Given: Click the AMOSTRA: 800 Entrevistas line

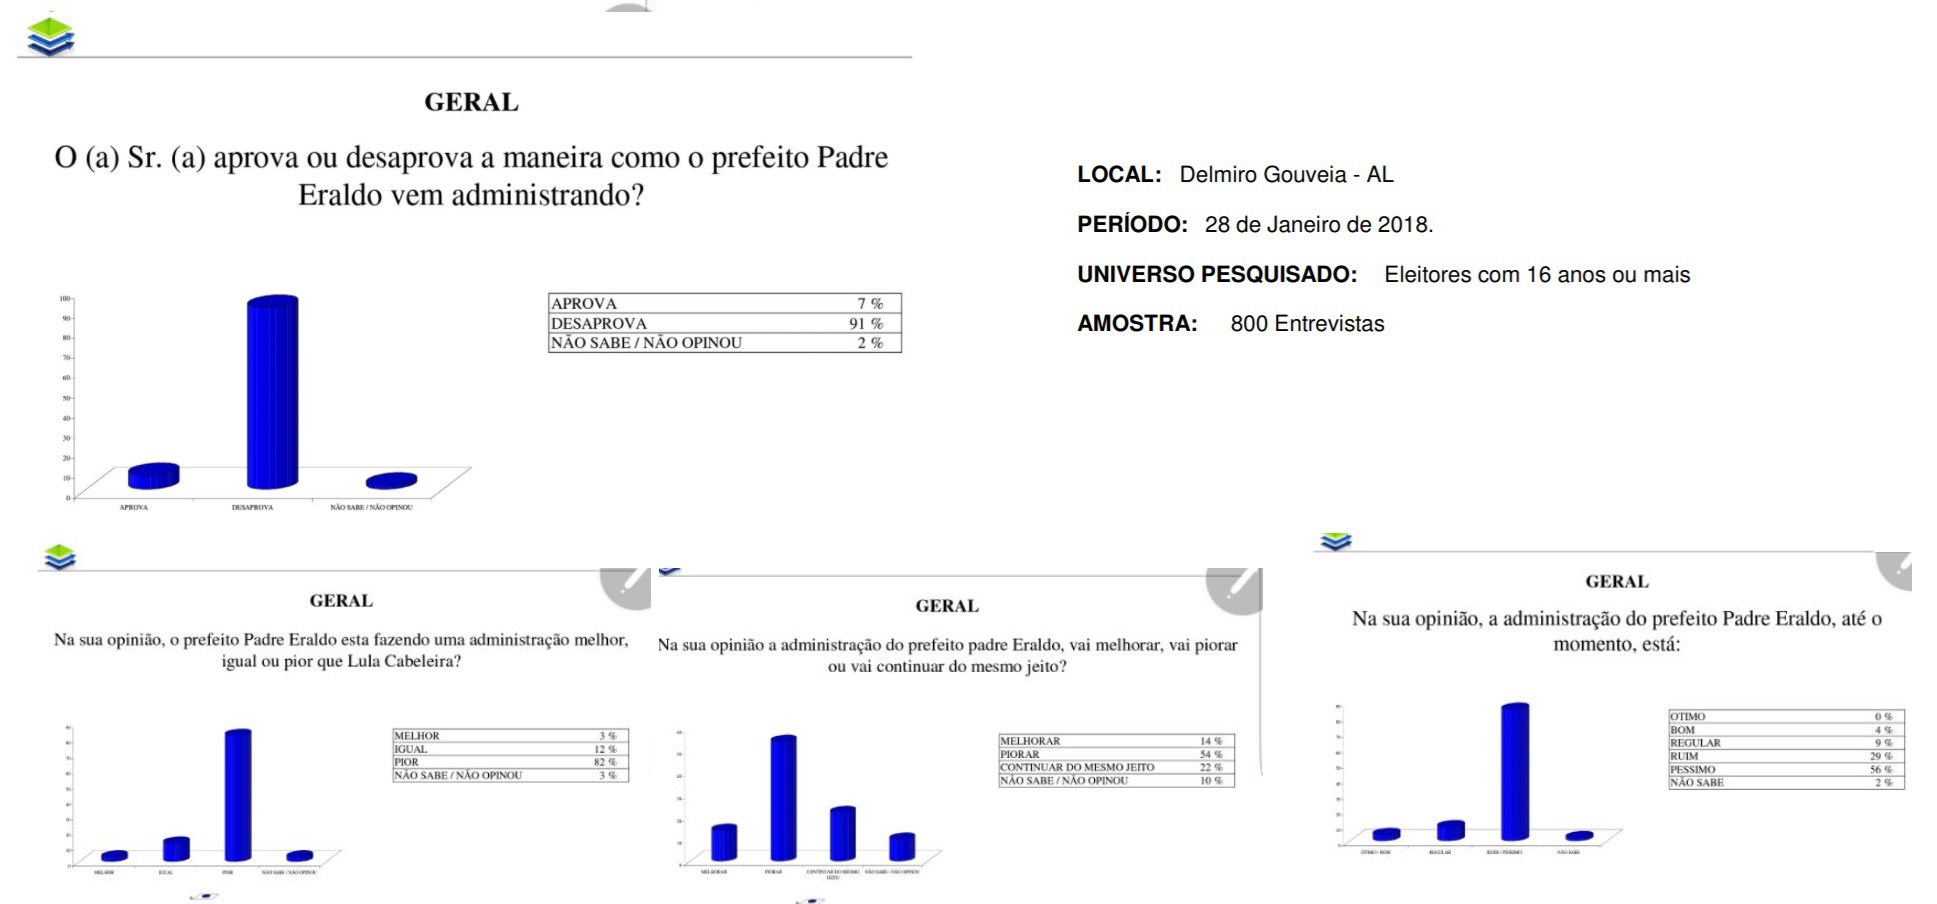Looking at the screenshot, I should 1230,324.
